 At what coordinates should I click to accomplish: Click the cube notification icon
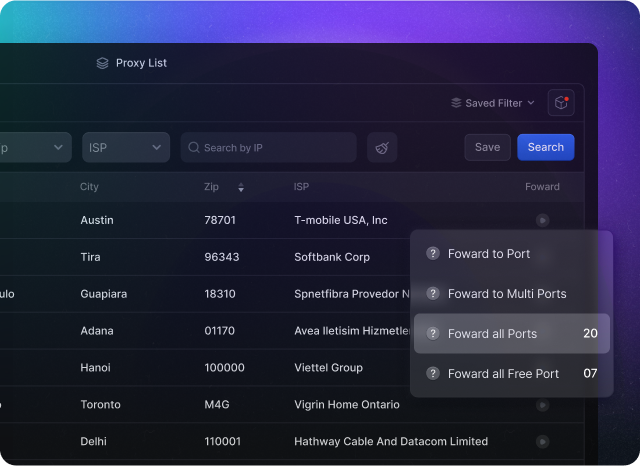pos(562,102)
